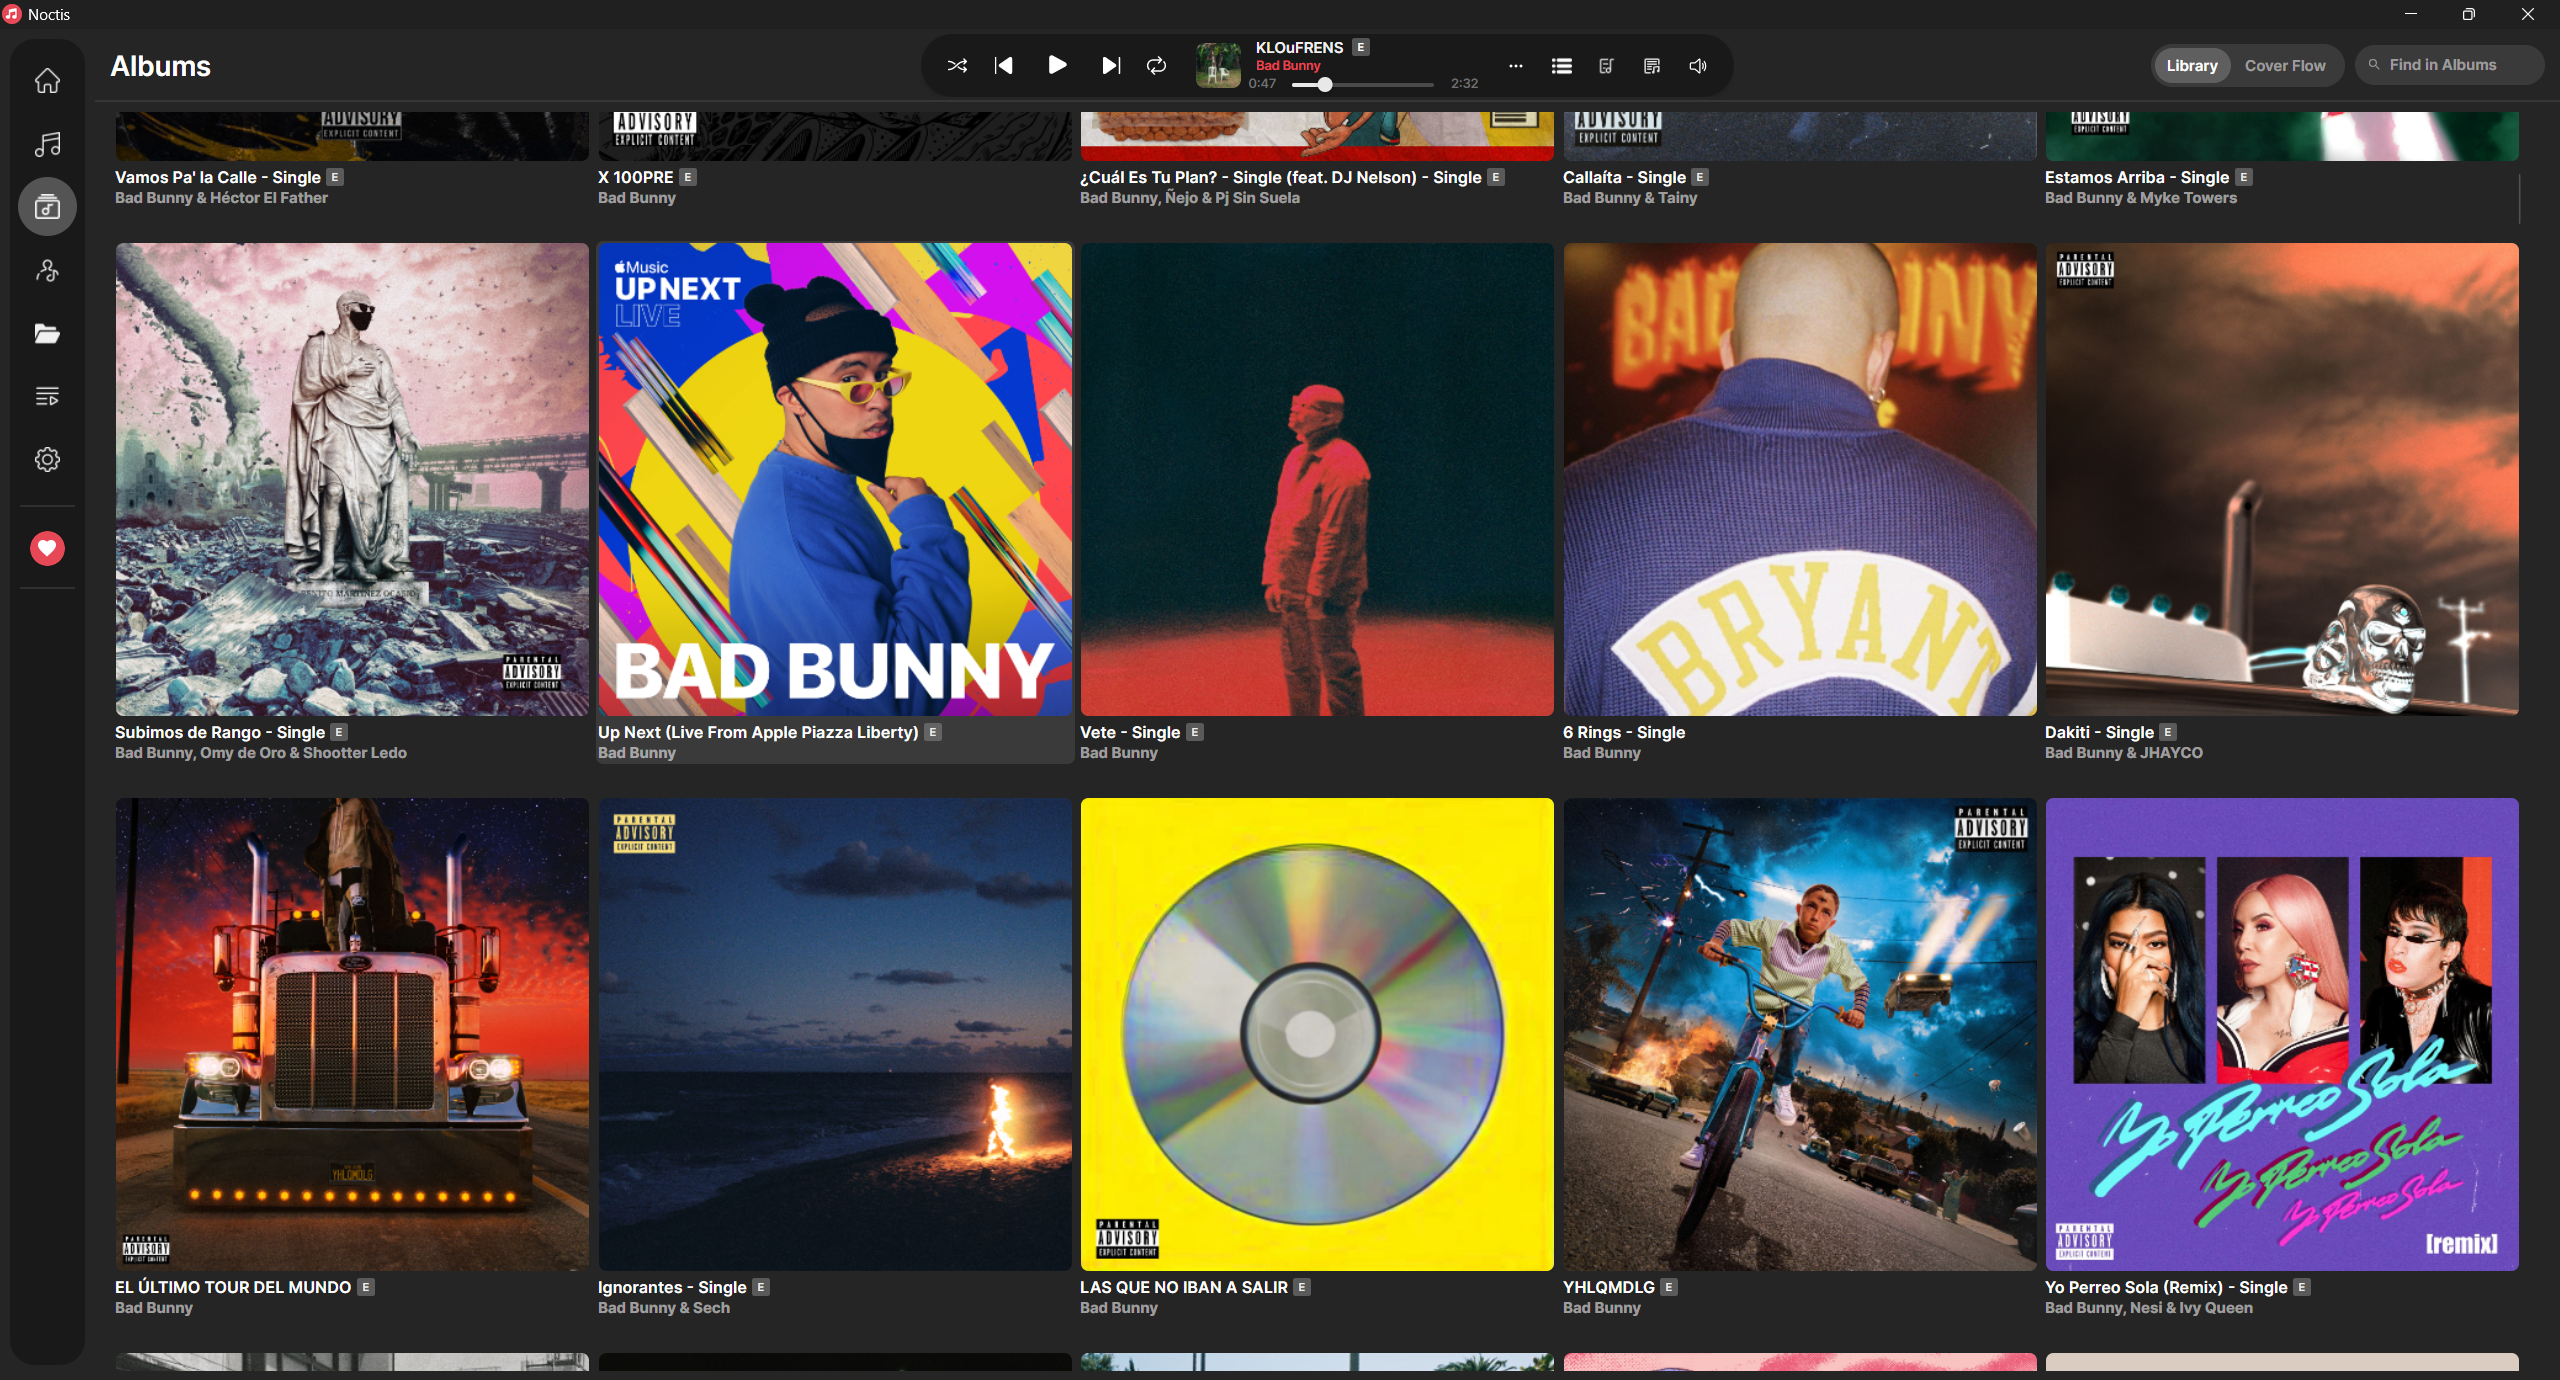Image resolution: width=2560 pixels, height=1380 pixels.
Task: Click the 'X 100PRE' album title
Action: click(x=636, y=177)
